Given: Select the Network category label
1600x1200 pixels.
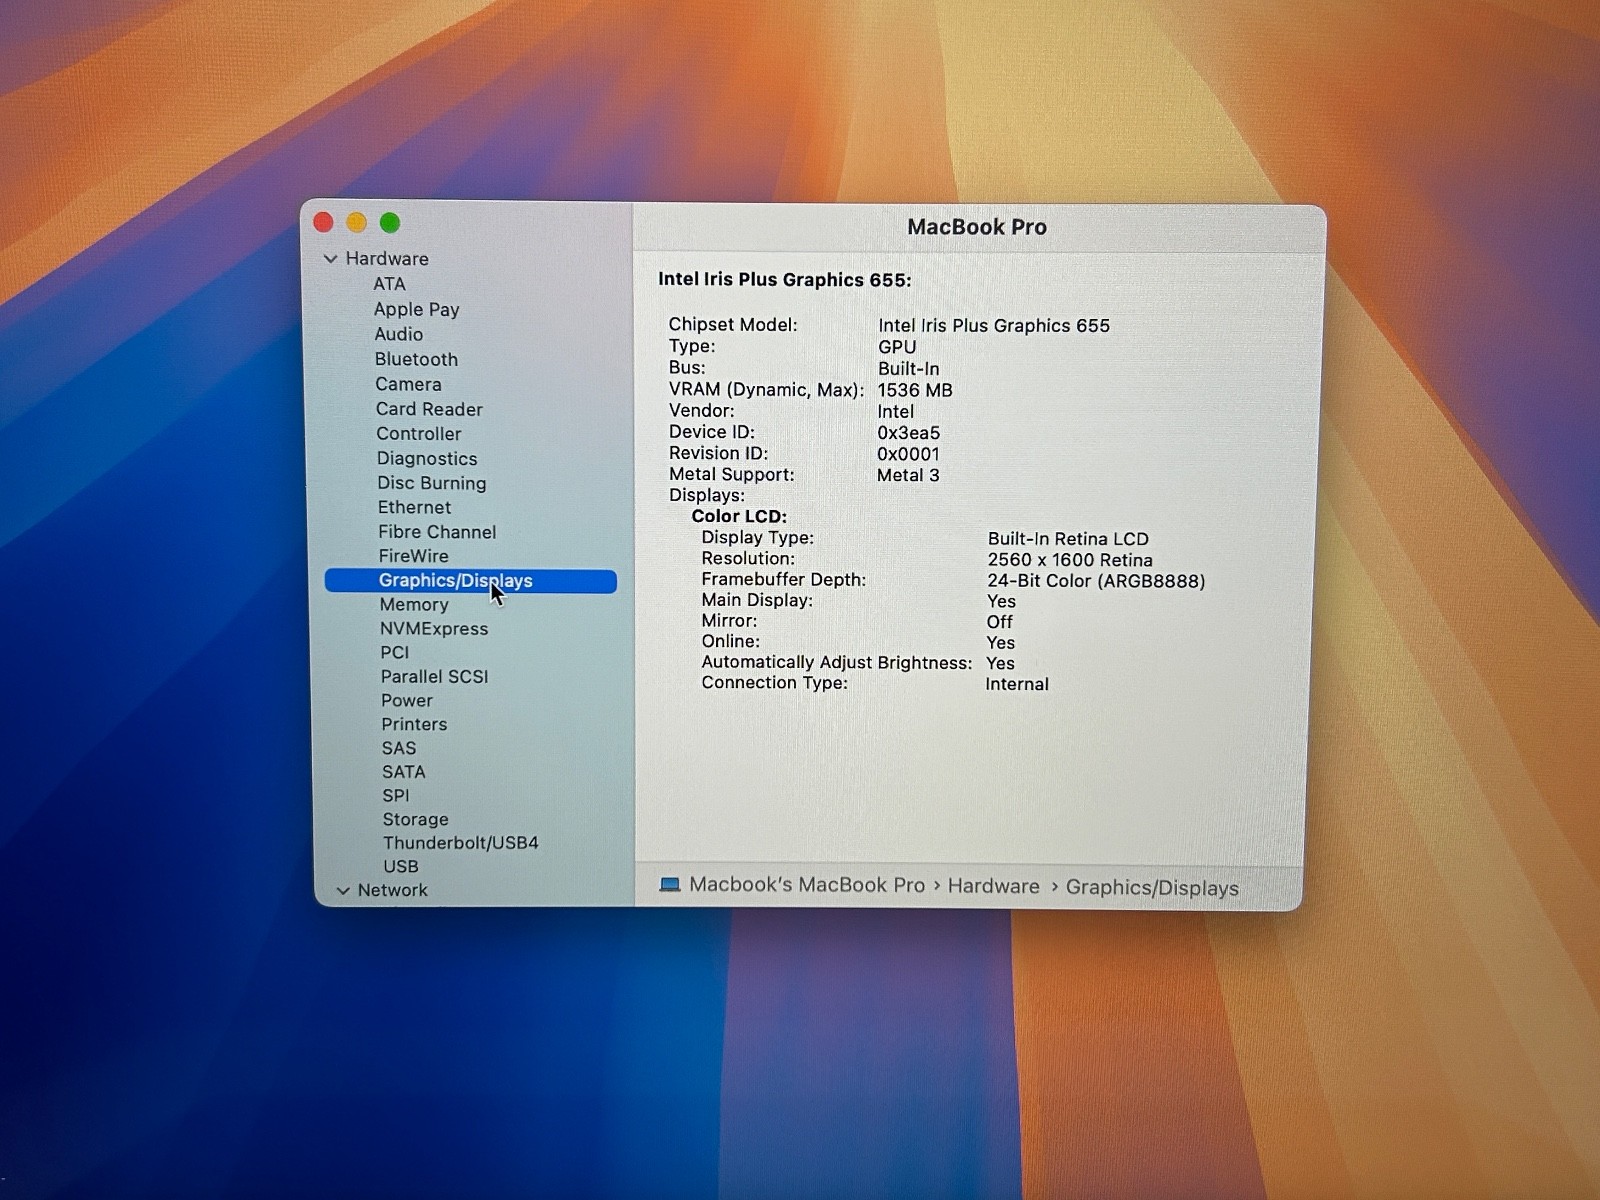Looking at the screenshot, I should click(x=392, y=891).
